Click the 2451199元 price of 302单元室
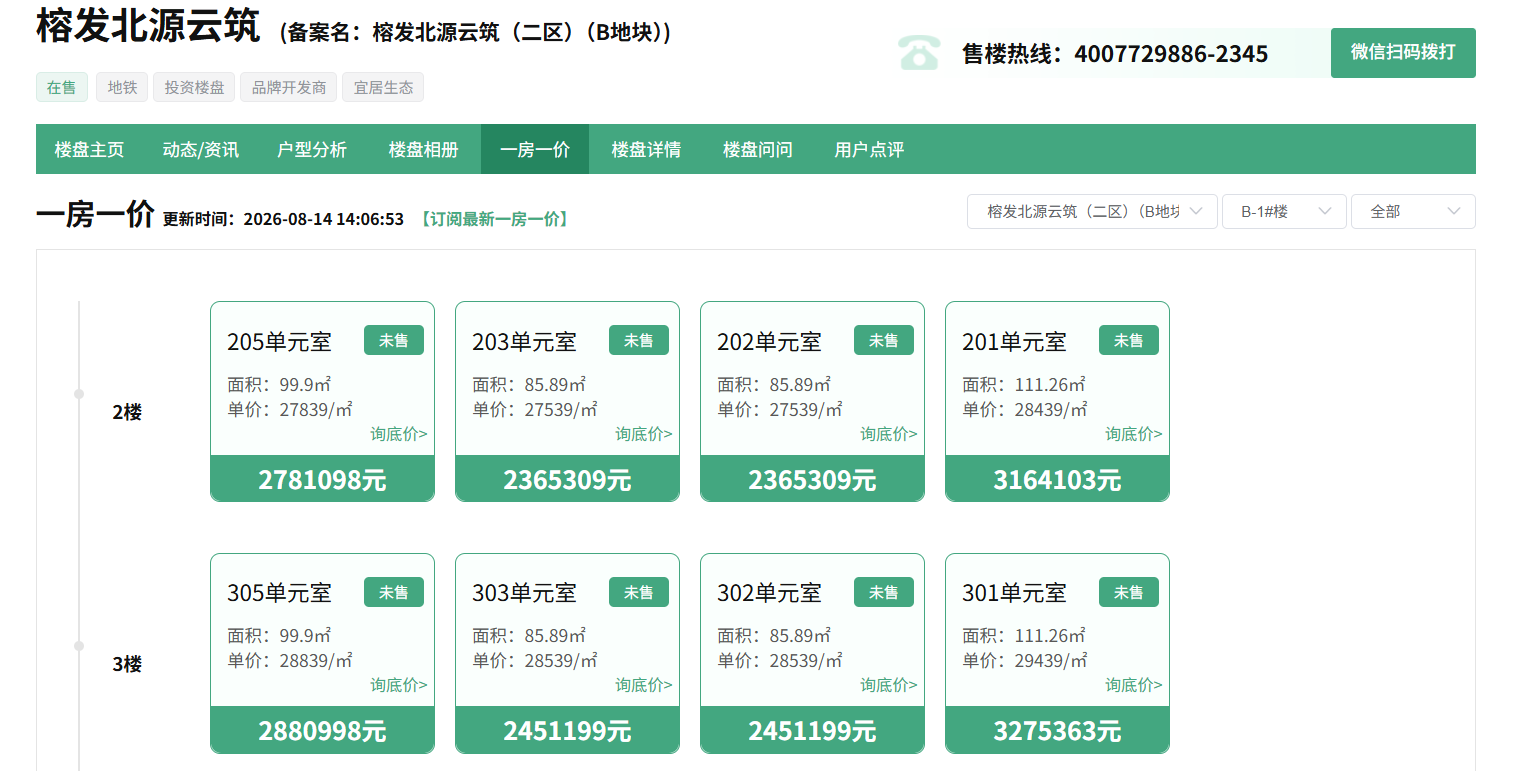 pyautogui.click(x=812, y=730)
